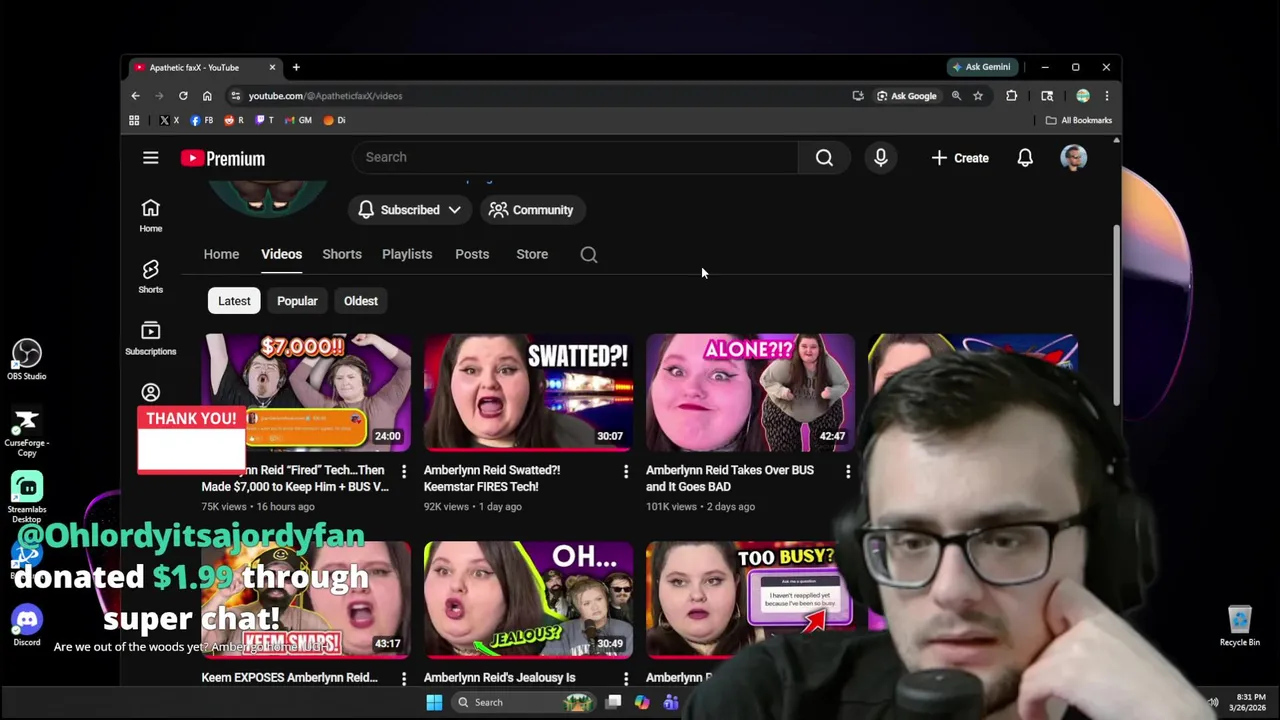
Task: Open the YouTube hamburger guide menu
Action: (x=150, y=158)
